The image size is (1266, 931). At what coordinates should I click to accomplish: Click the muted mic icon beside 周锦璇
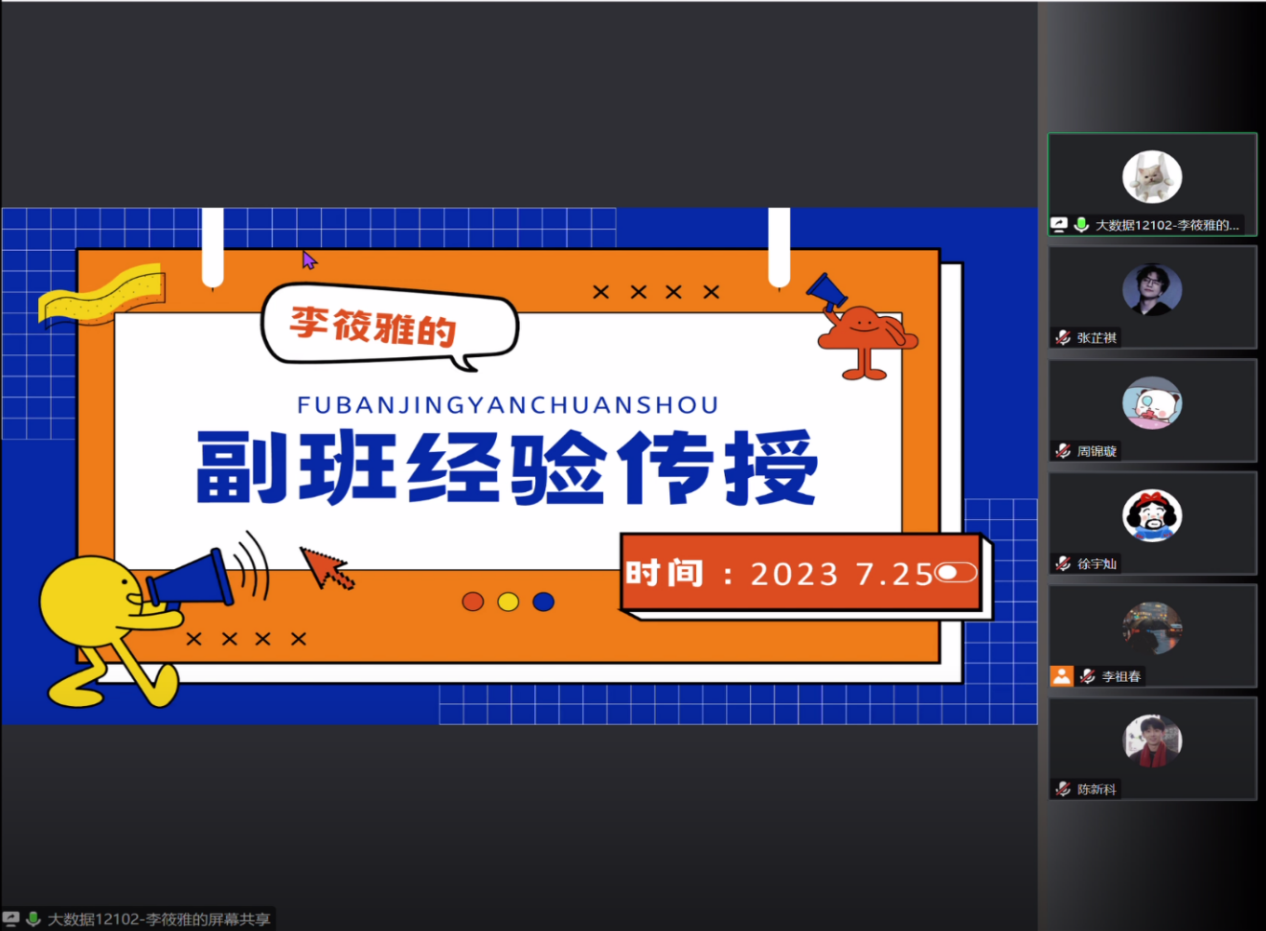(x=1063, y=451)
